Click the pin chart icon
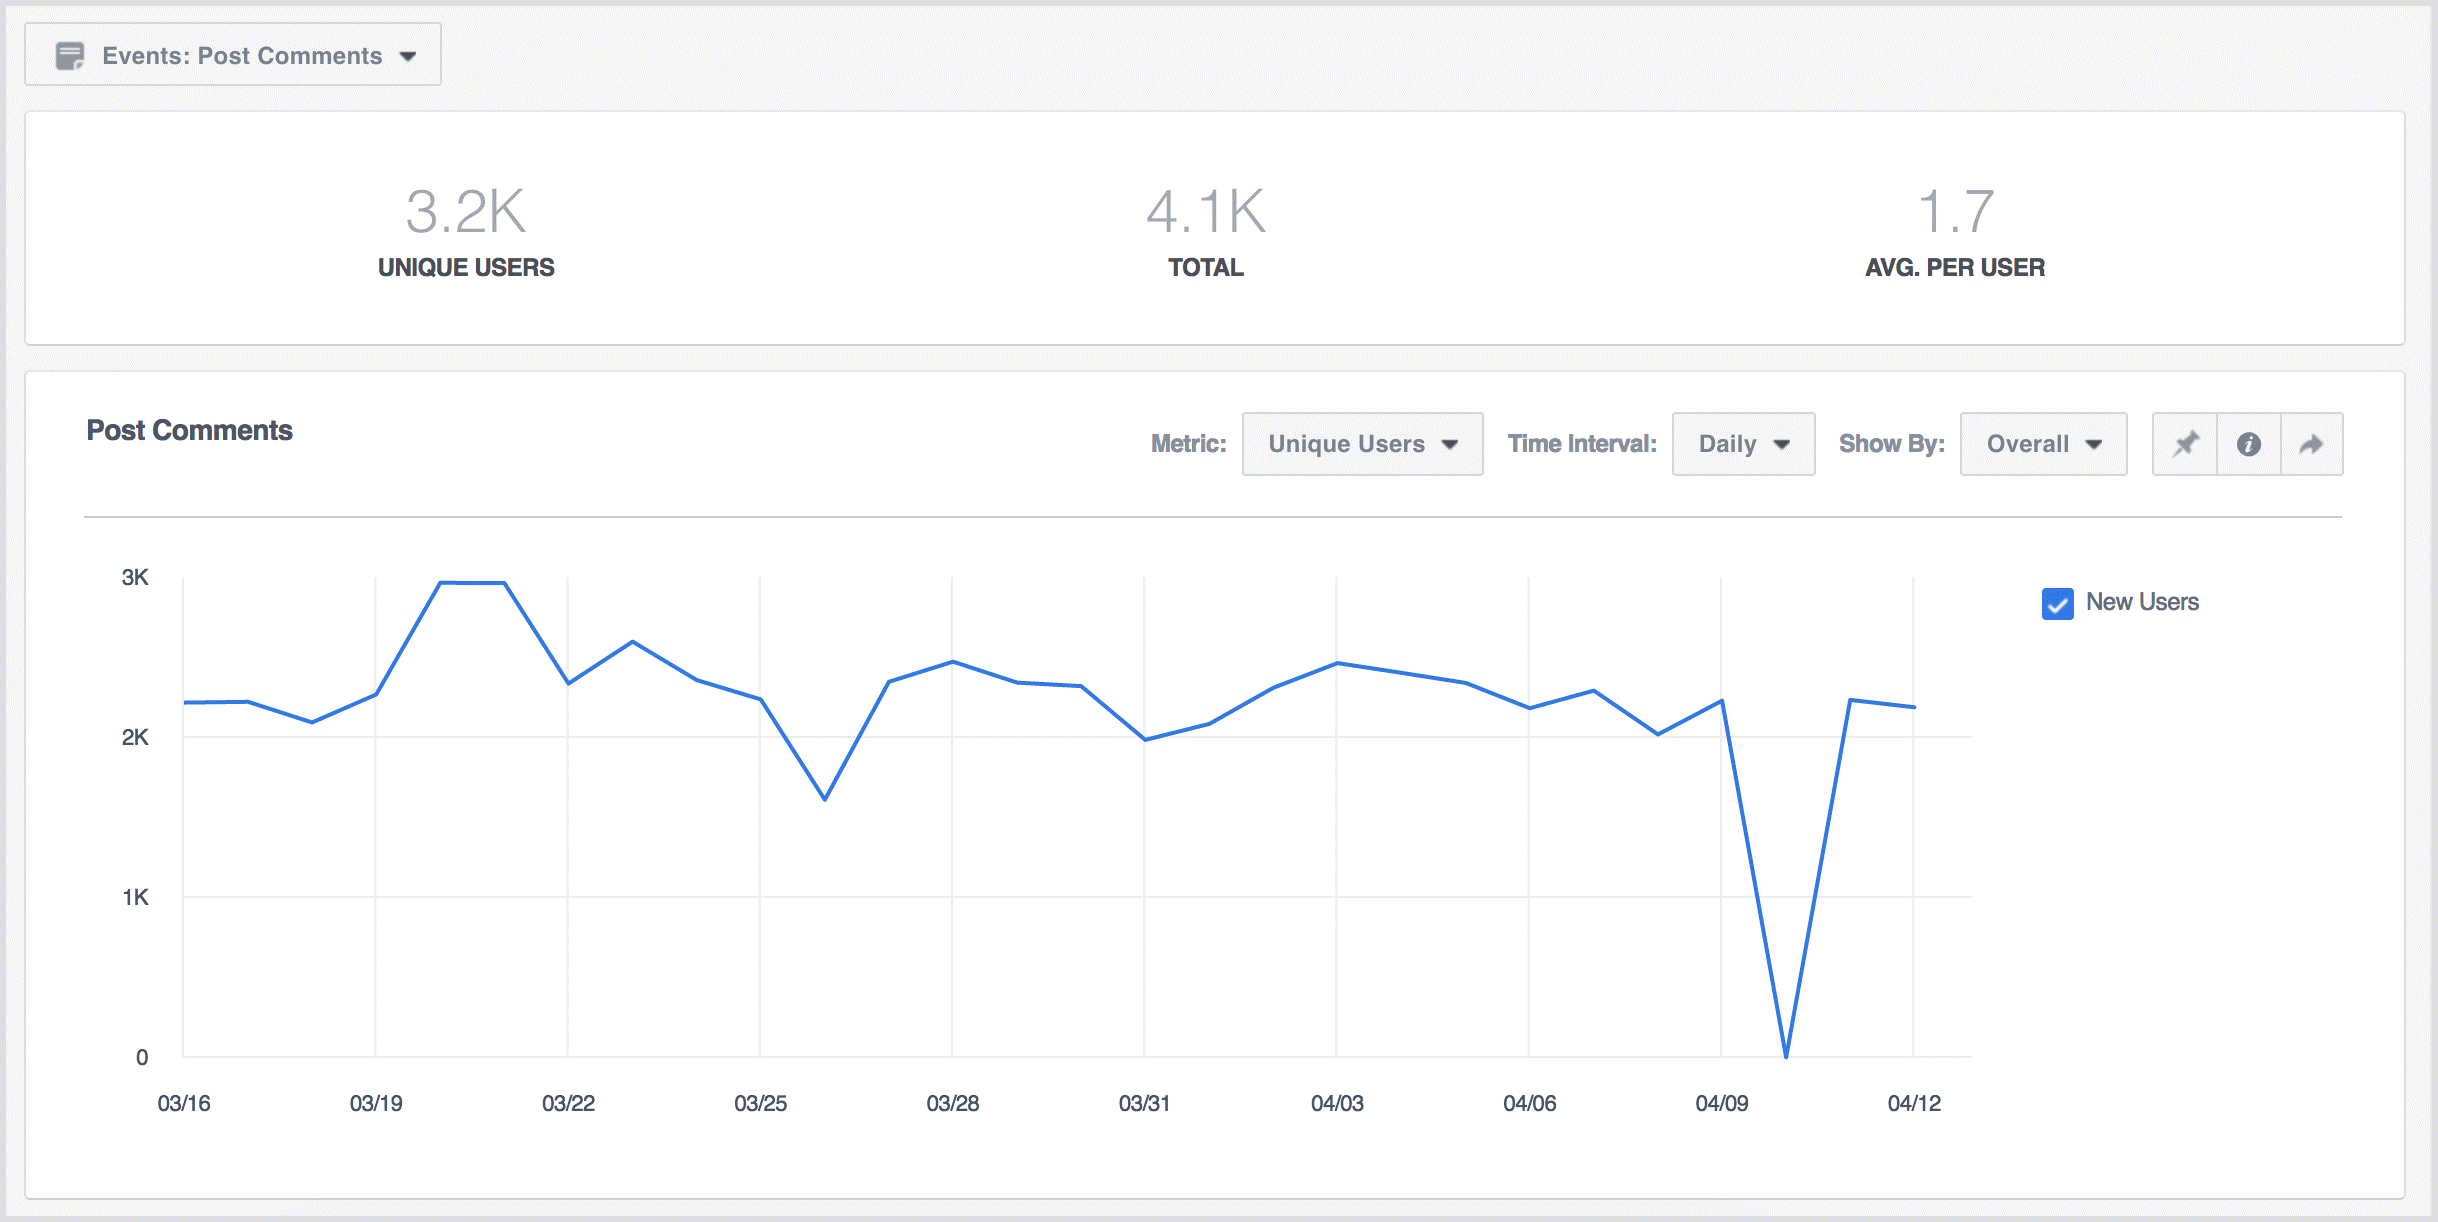 coord(2185,444)
